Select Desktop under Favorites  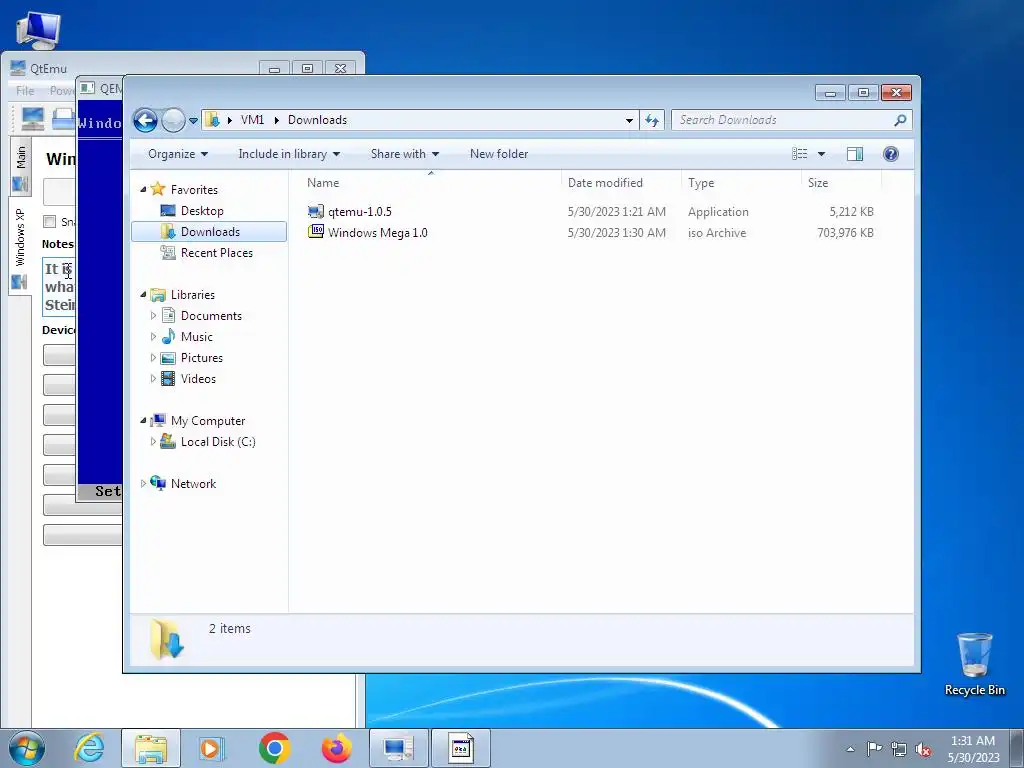click(x=202, y=211)
